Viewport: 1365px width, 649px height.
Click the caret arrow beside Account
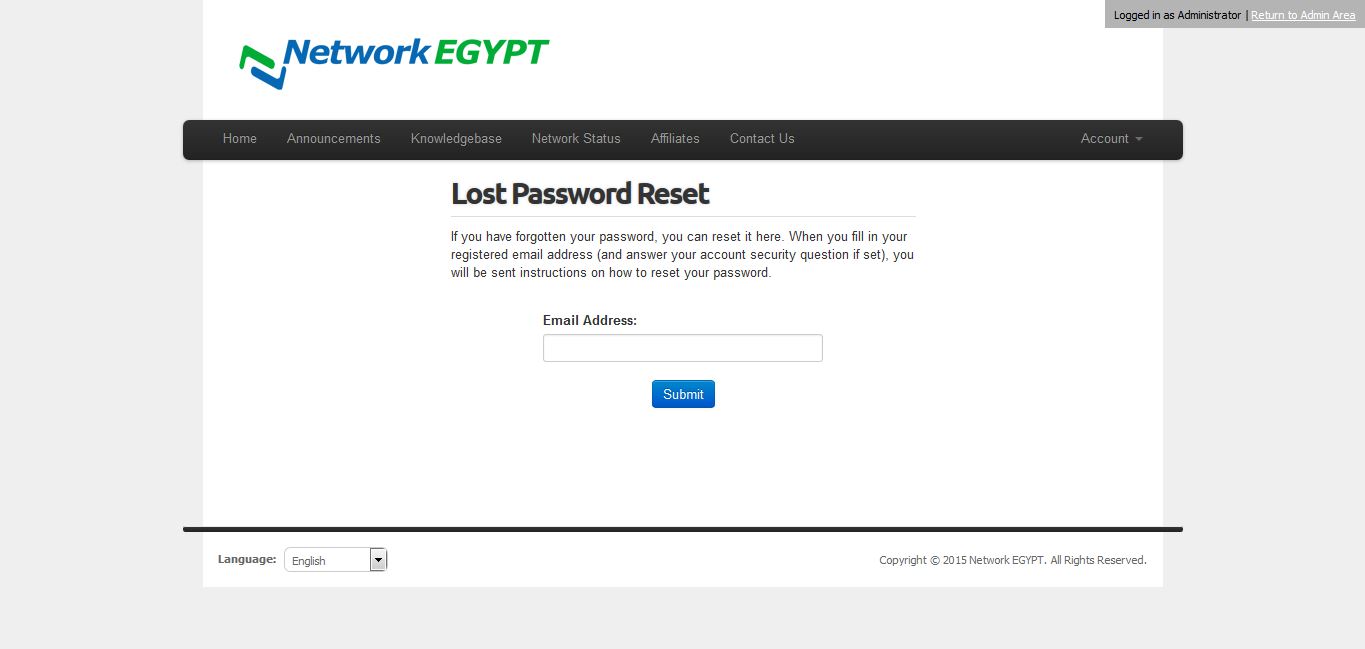coord(1138,139)
